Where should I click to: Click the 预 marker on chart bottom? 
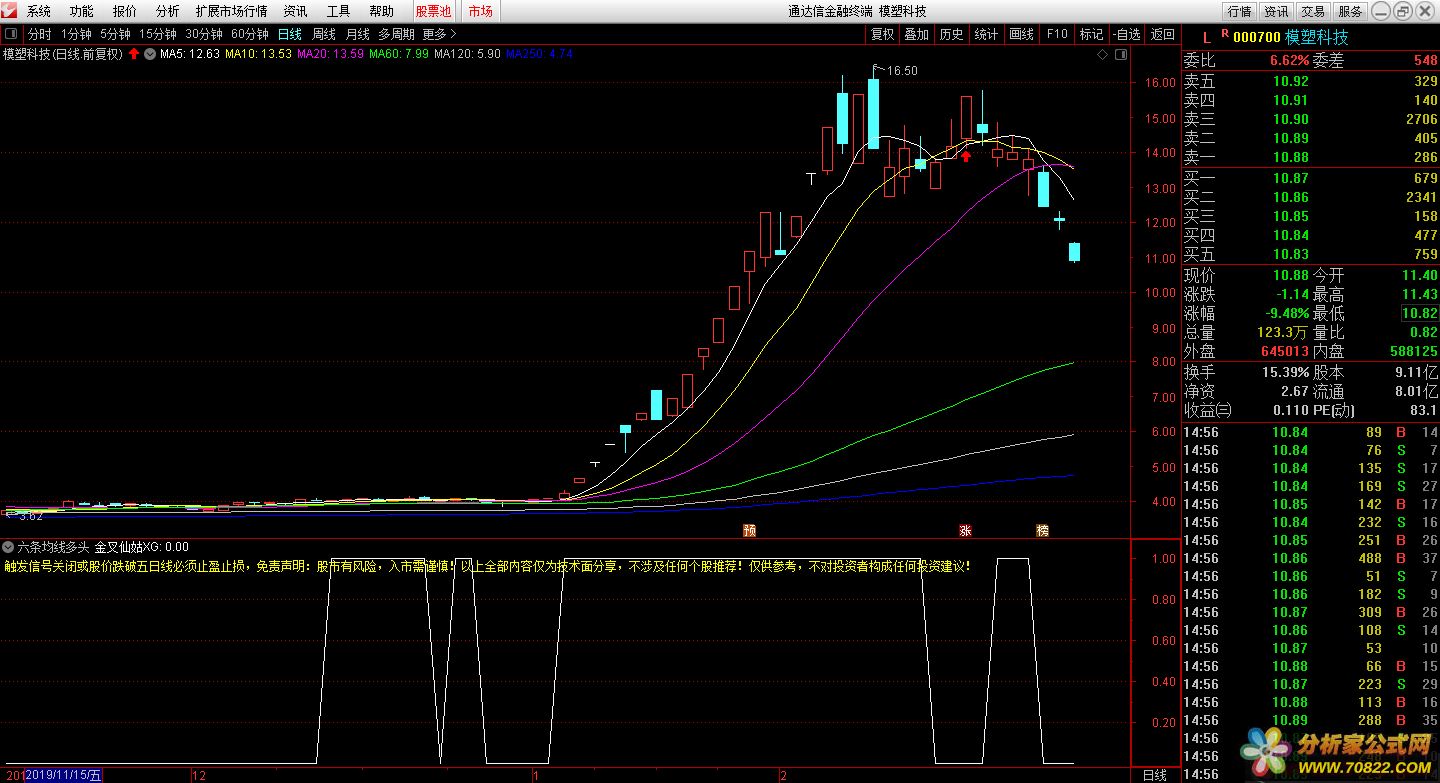tap(749, 530)
